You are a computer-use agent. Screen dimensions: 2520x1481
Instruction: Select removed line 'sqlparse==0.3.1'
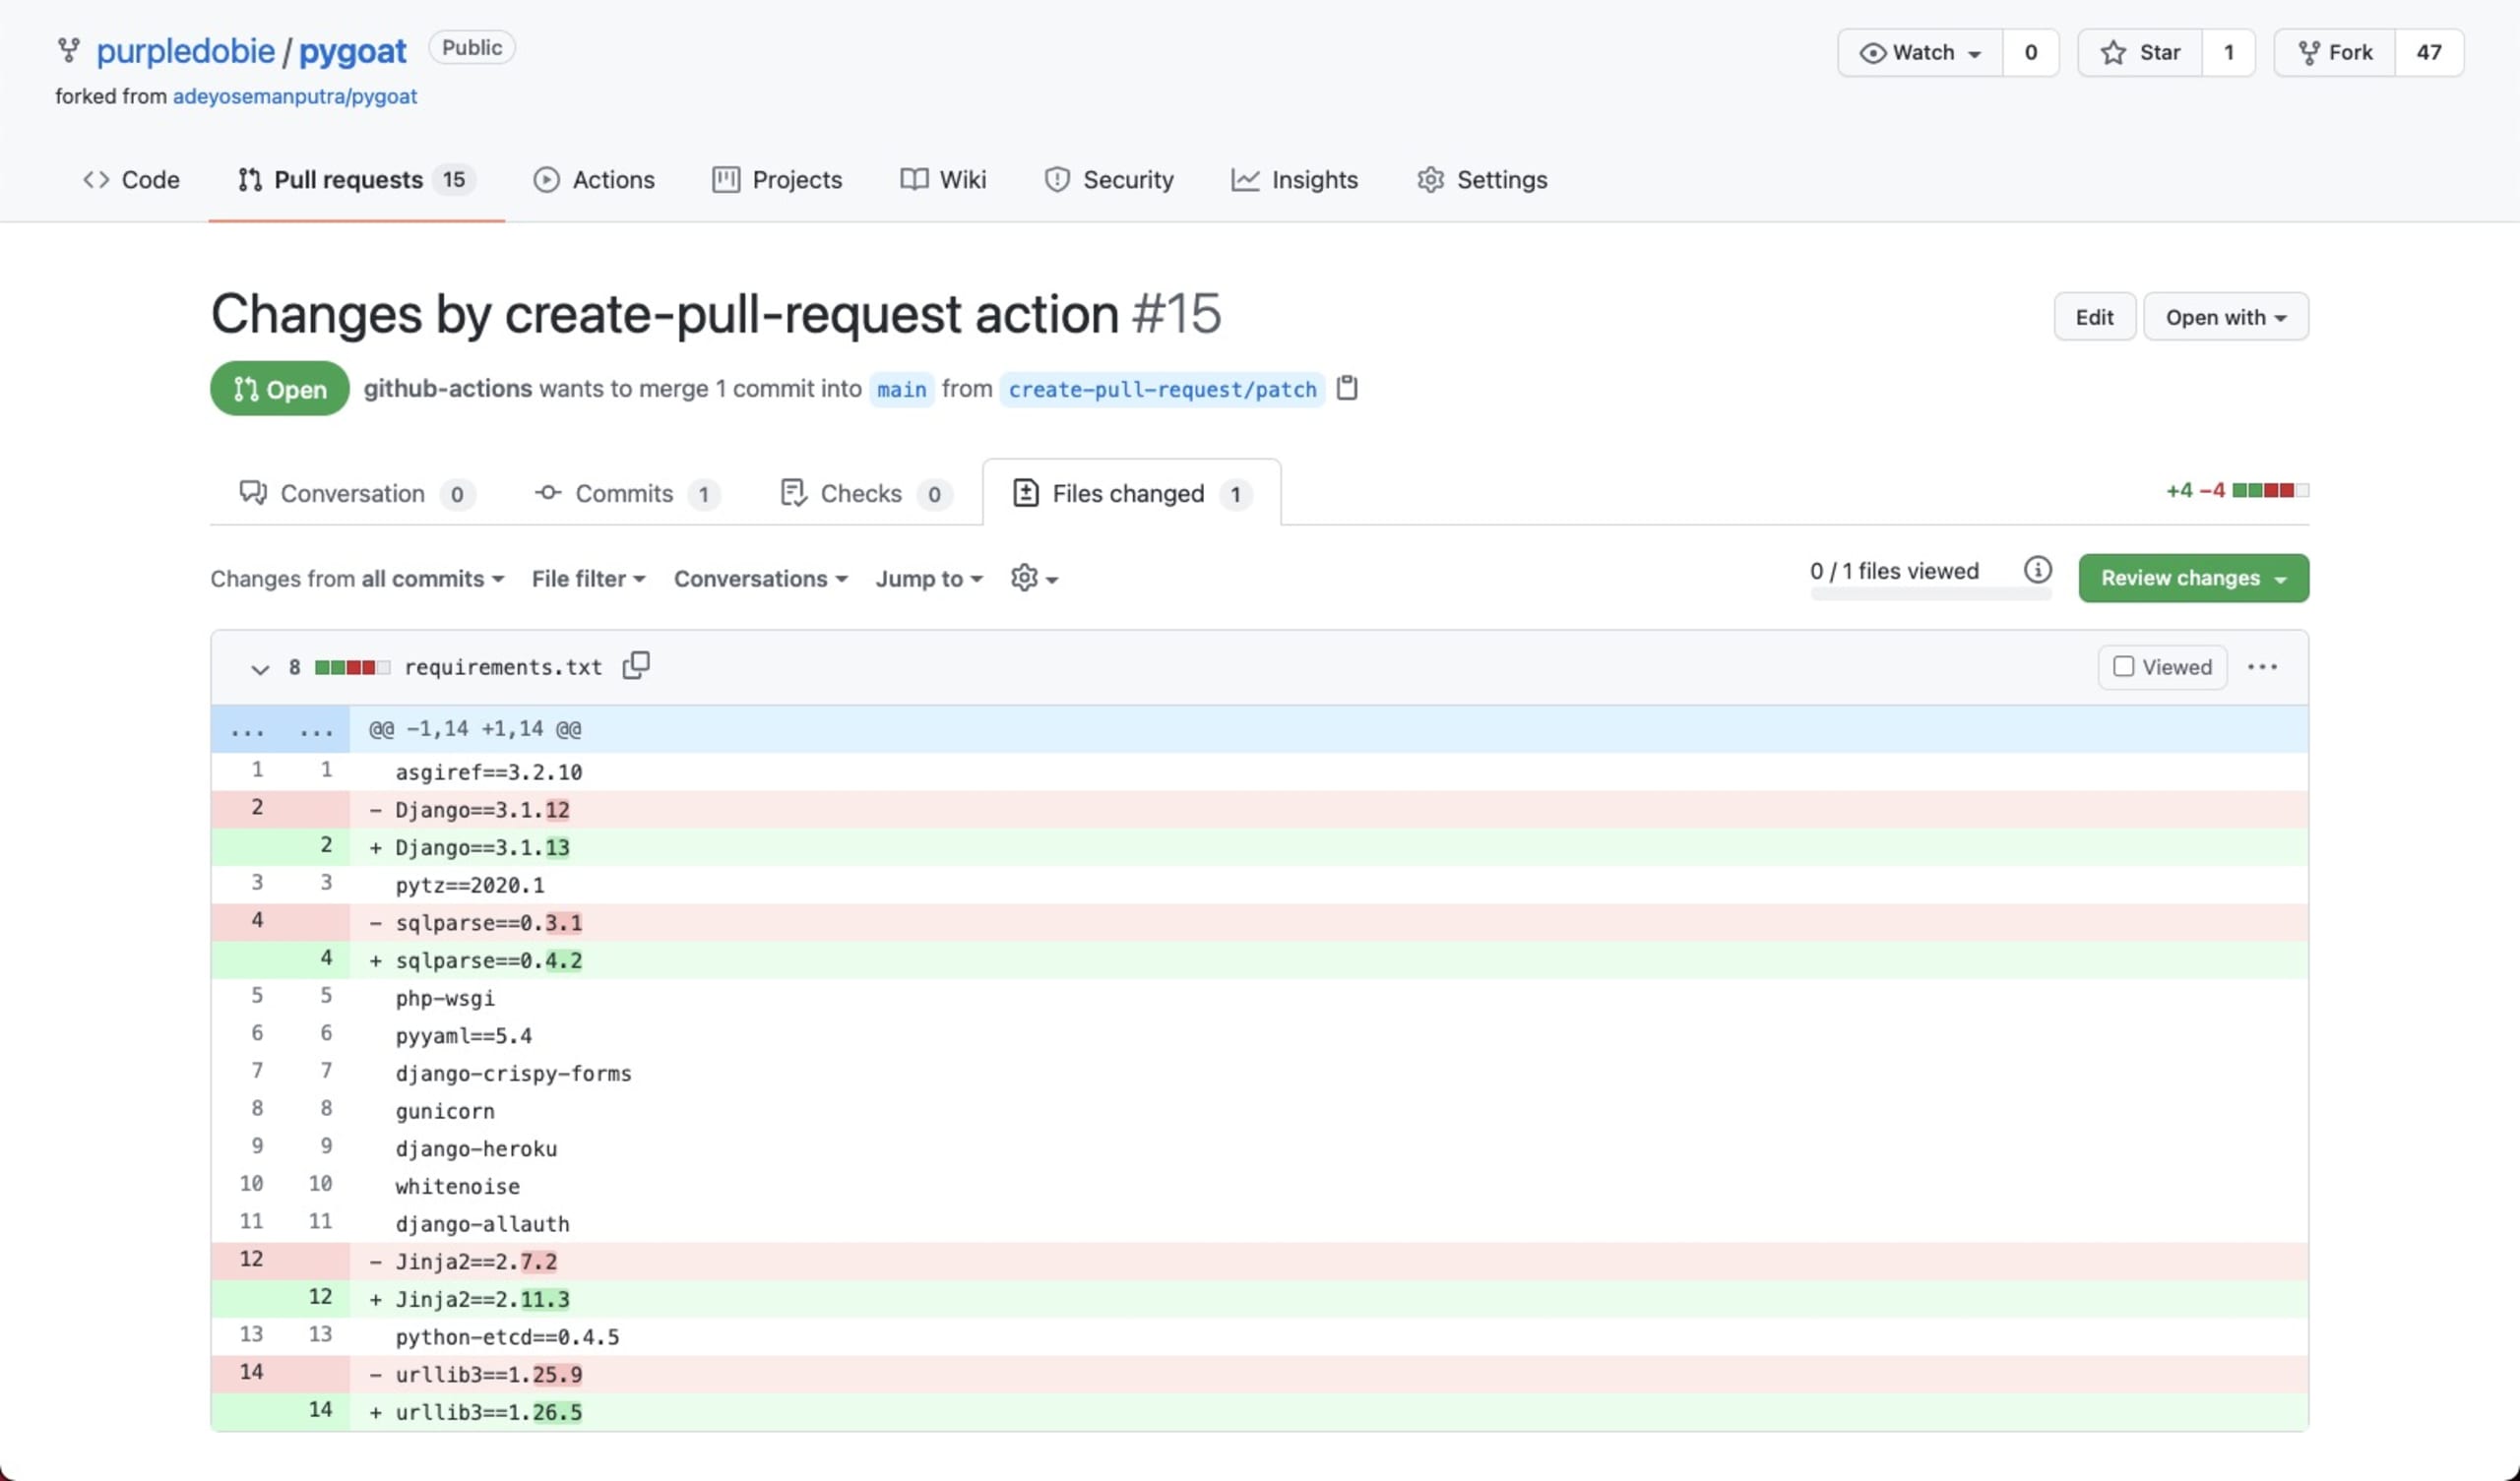tap(1259, 922)
